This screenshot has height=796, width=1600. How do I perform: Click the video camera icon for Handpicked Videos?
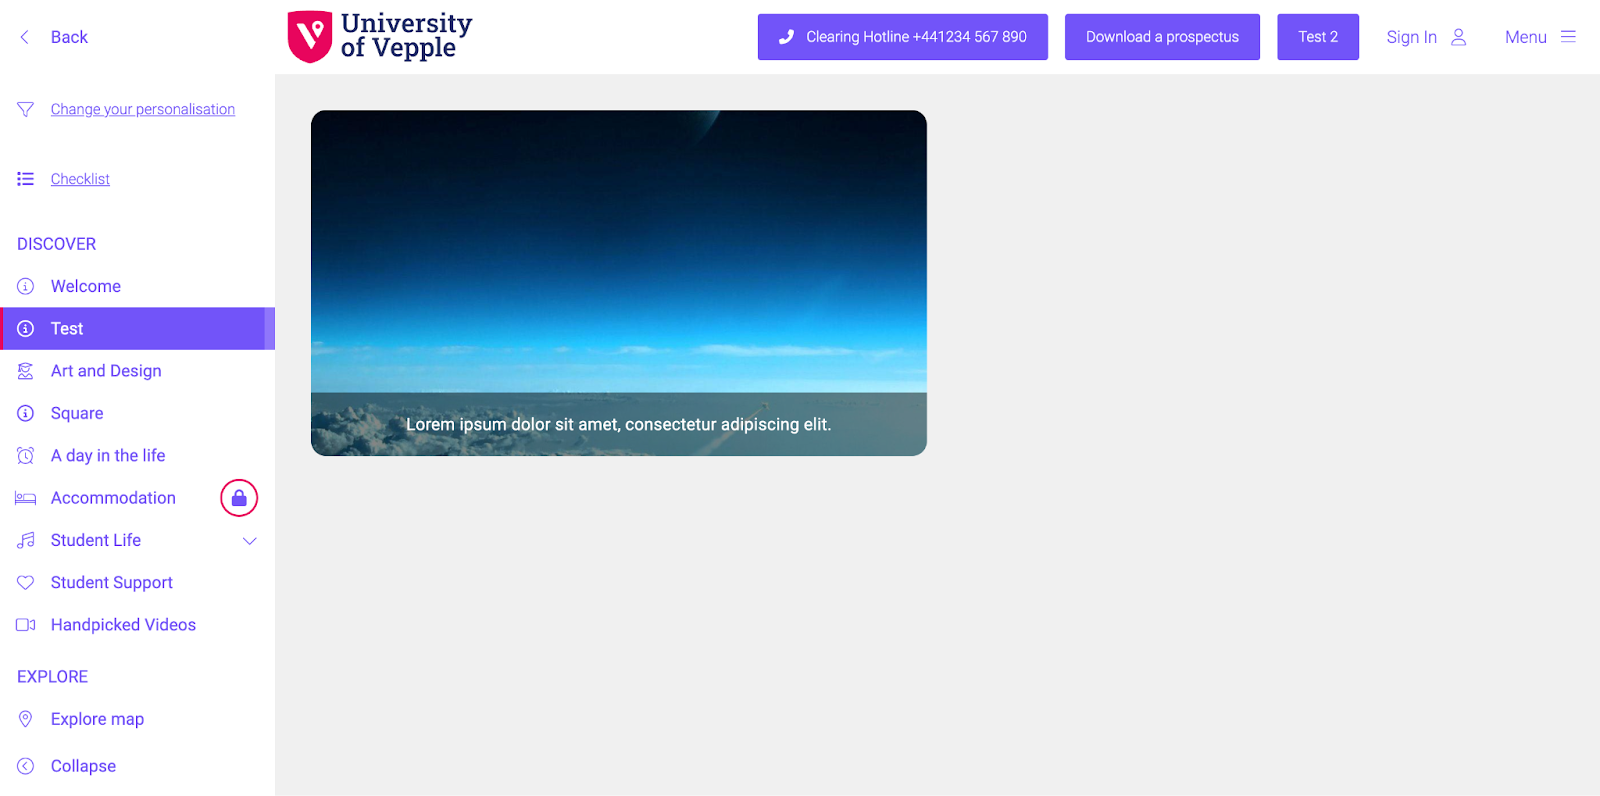click(26, 625)
